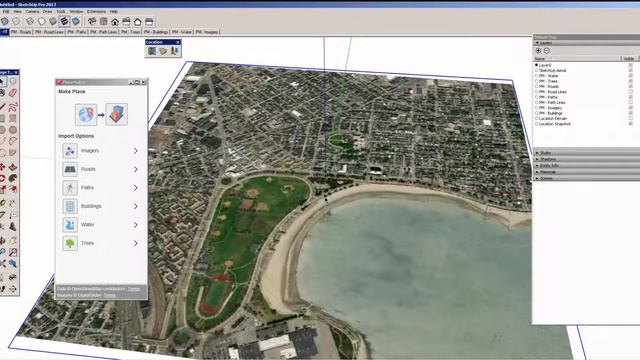Expand the Scenes panel in tray

(587, 178)
